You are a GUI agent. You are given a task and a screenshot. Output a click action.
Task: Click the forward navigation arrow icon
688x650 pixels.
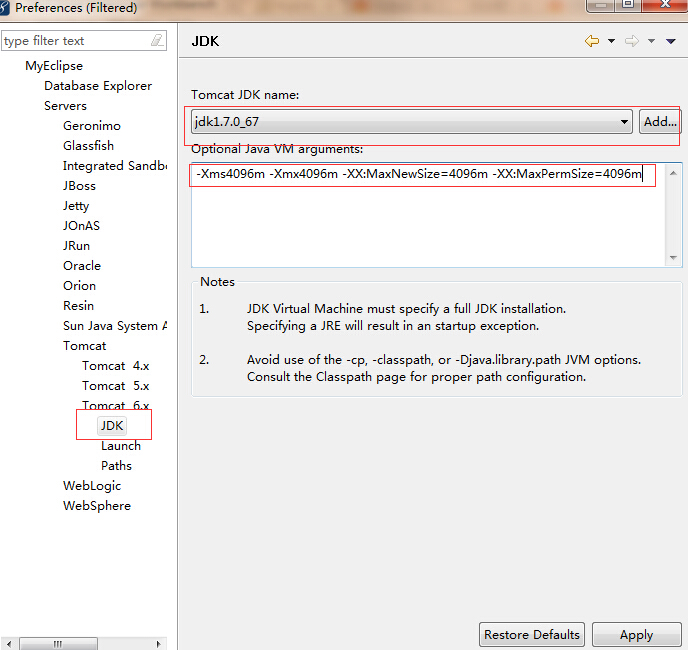point(632,41)
